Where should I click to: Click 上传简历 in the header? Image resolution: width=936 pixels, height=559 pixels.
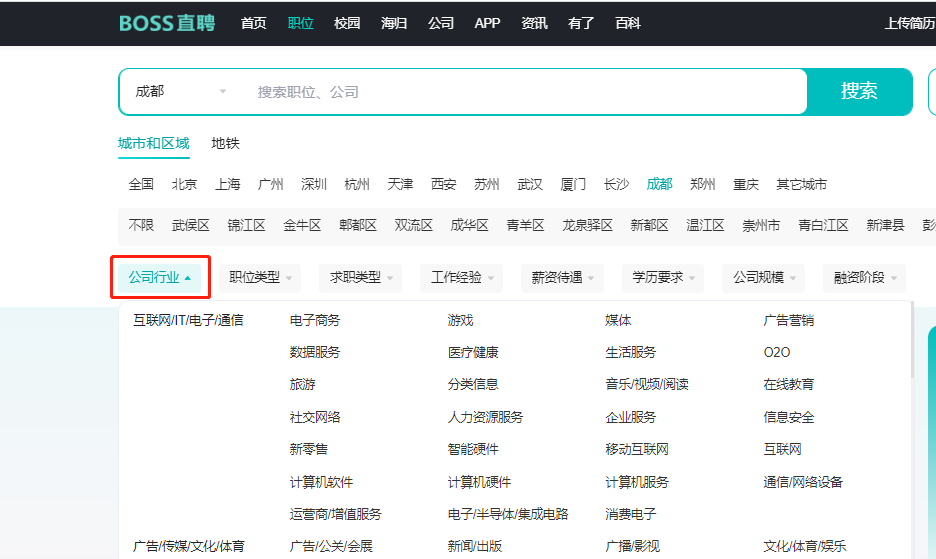(x=910, y=23)
